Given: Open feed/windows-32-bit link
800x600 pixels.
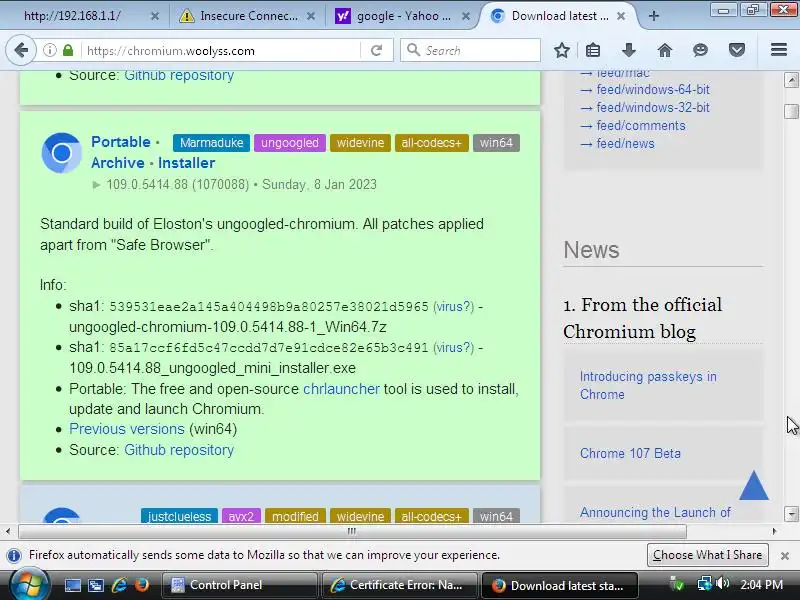Looking at the screenshot, I should tap(653, 108).
